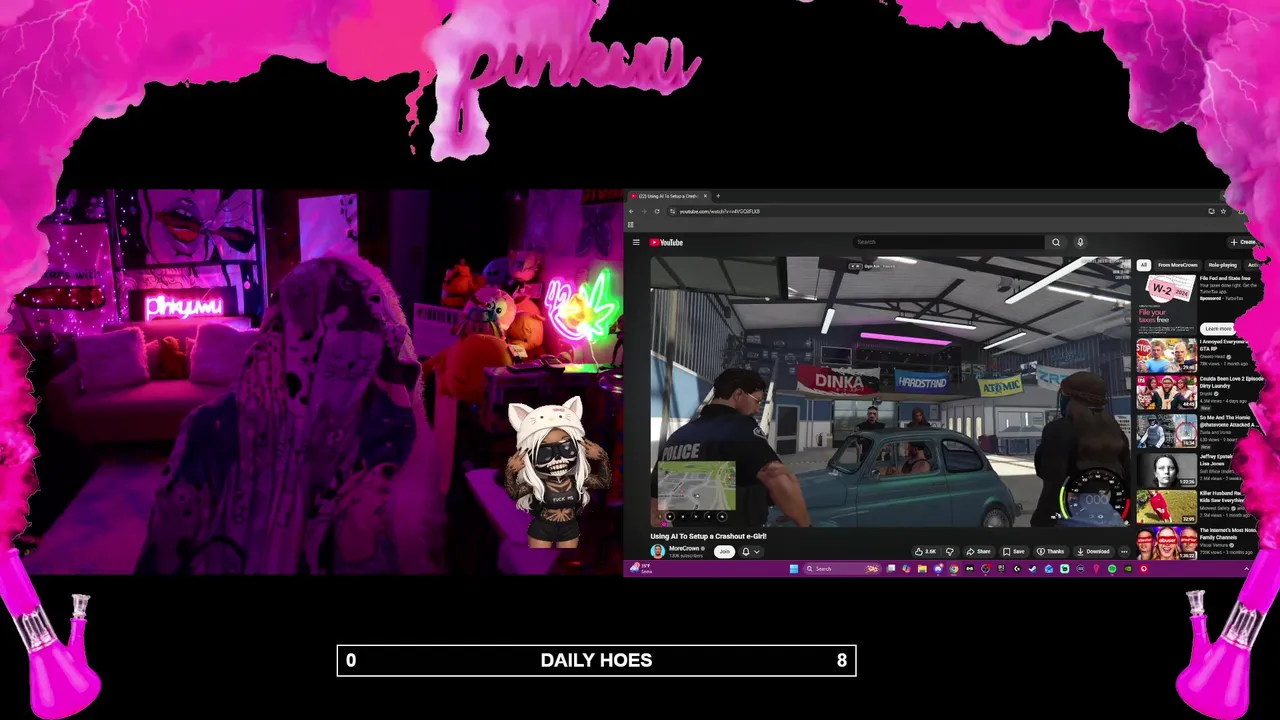Open 'Coulda Been Love 2' video thumbnail
Screen dimensions: 1280x720
[1166, 394]
